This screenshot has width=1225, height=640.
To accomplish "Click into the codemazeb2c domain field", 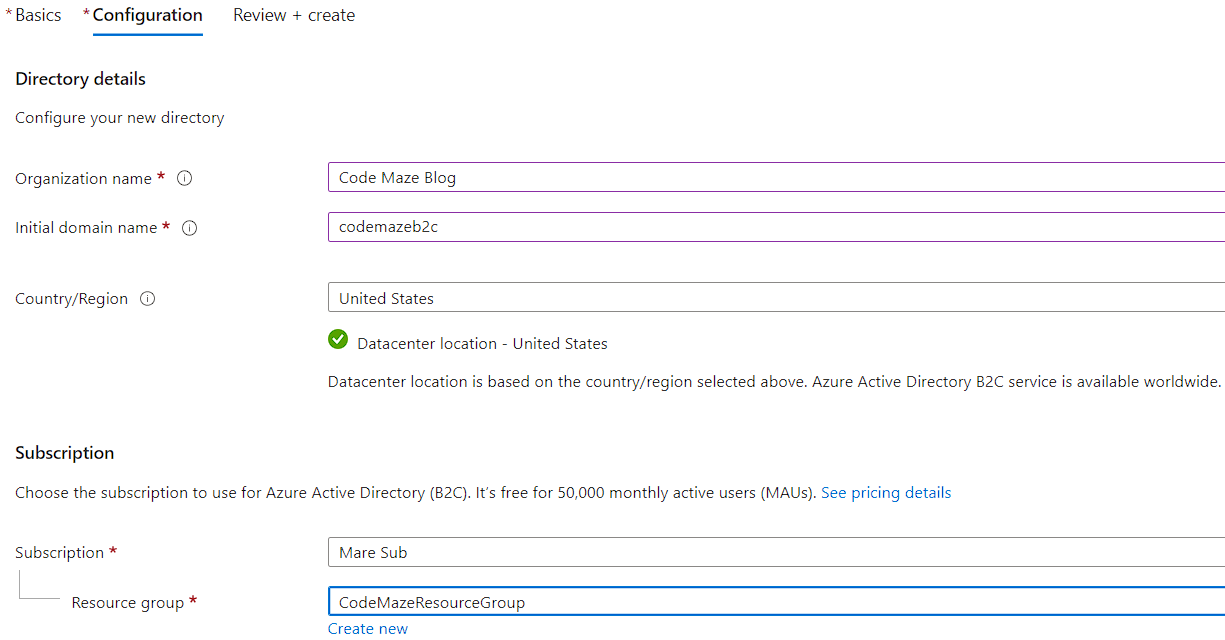I will [775, 227].
